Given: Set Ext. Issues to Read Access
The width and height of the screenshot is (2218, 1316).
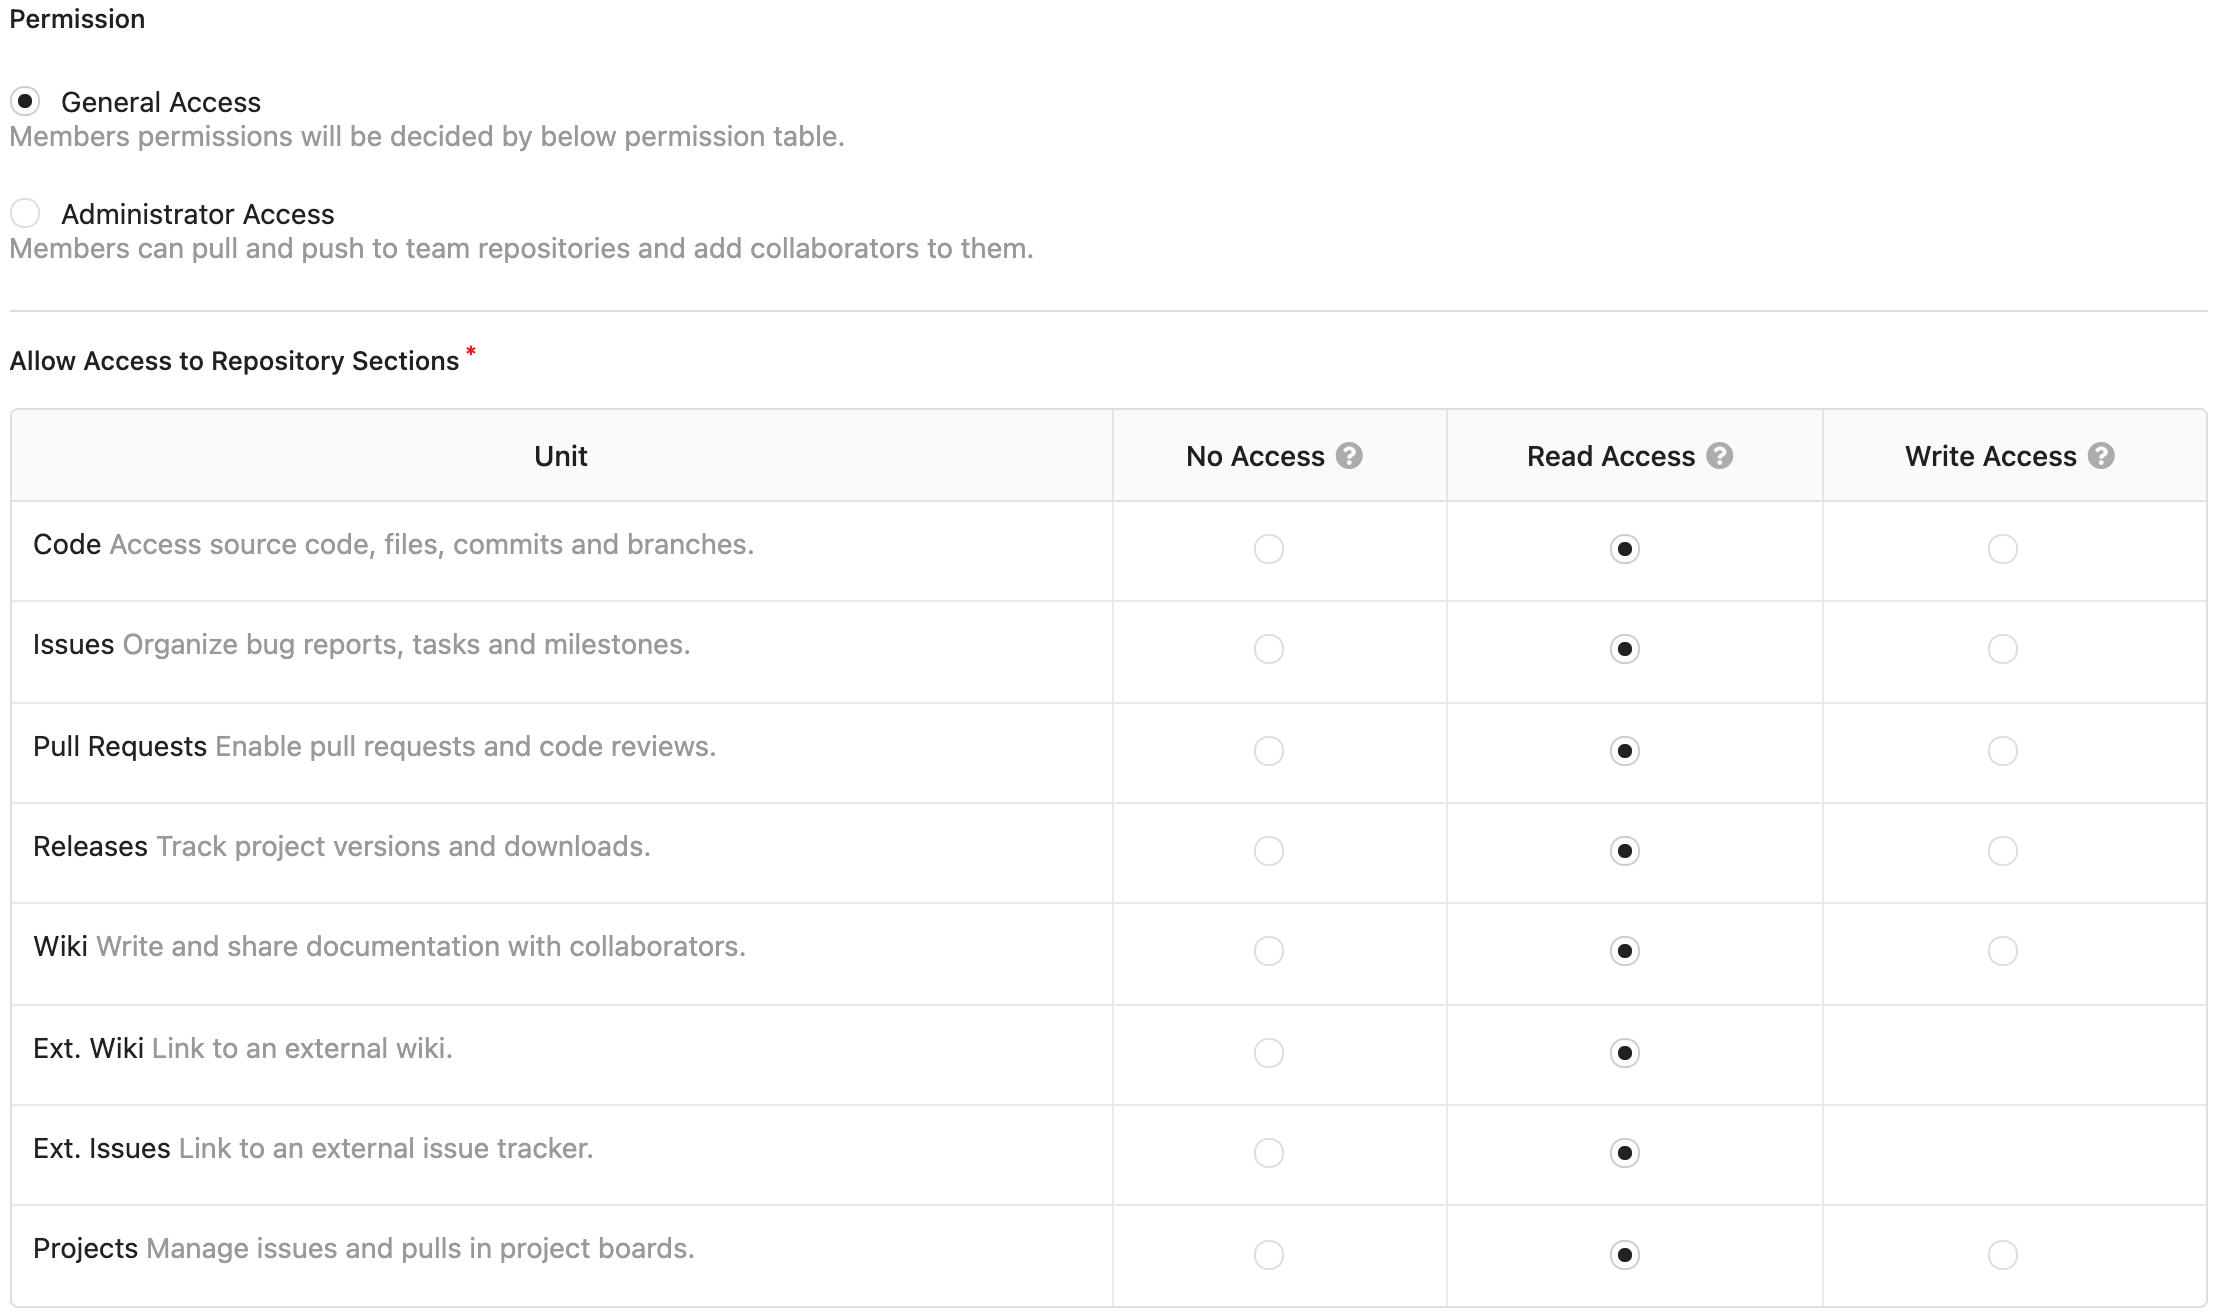Looking at the screenshot, I should tap(1625, 1153).
